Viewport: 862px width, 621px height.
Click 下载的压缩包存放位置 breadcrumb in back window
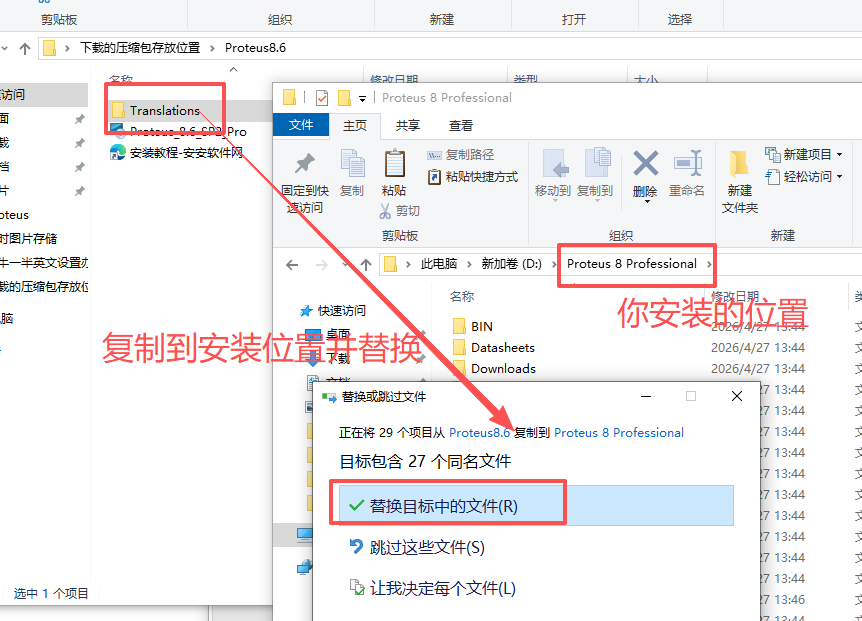(140, 48)
